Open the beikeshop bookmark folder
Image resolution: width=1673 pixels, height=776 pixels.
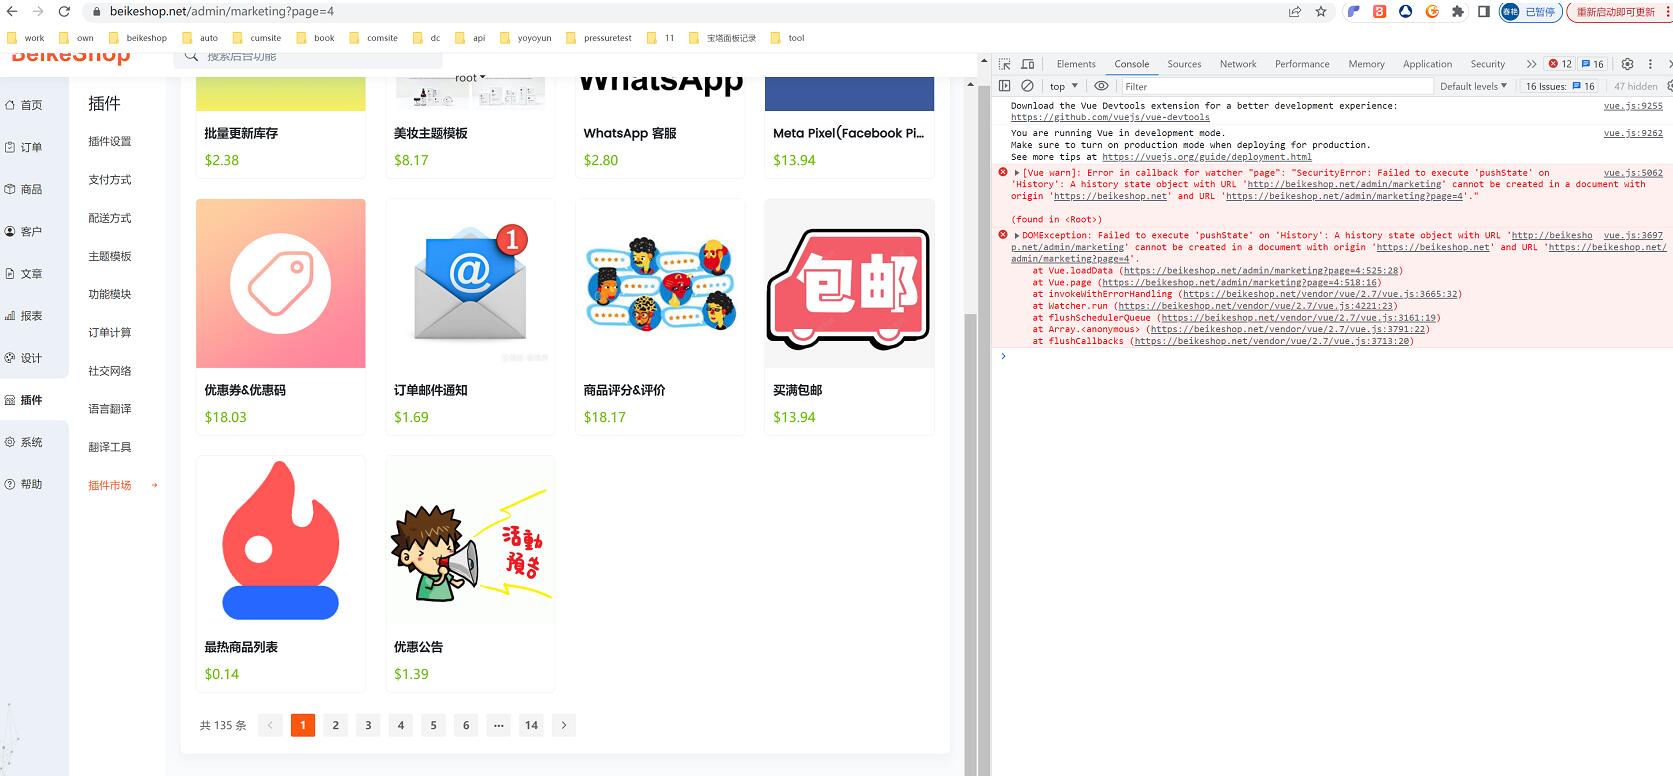pyautogui.click(x=138, y=38)
